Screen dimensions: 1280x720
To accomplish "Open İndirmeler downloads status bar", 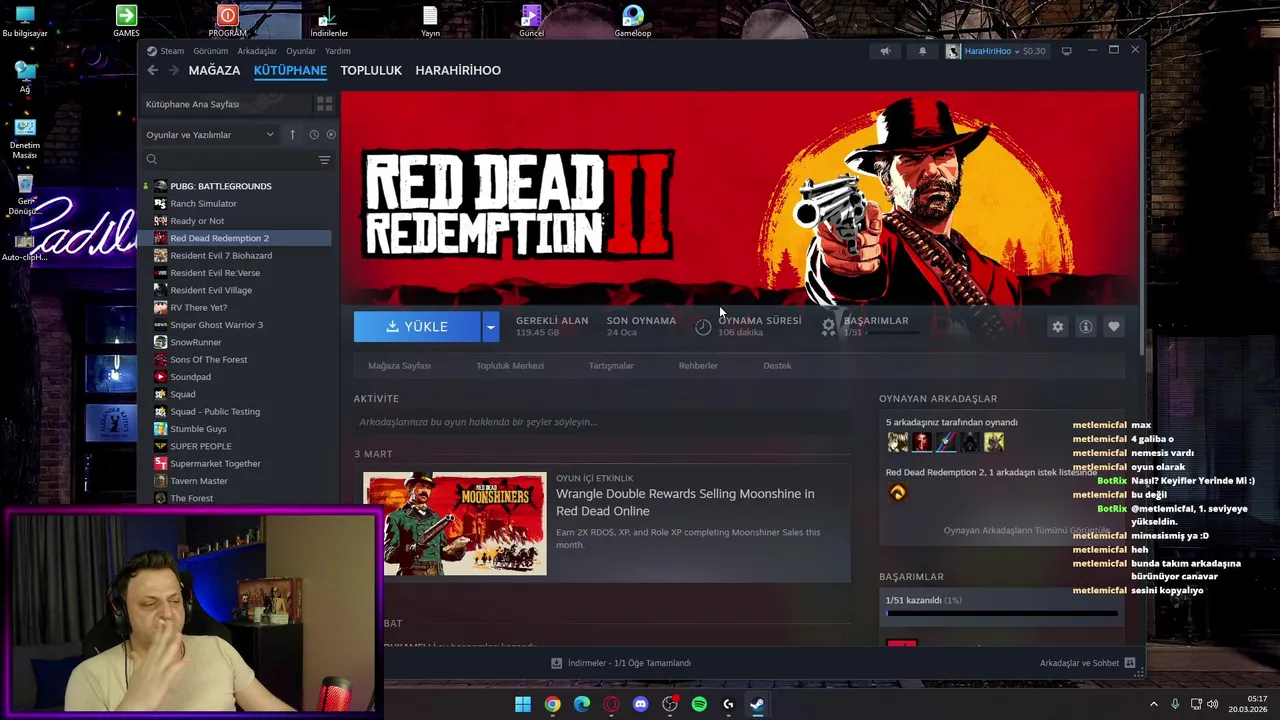I will coord(621,663).
